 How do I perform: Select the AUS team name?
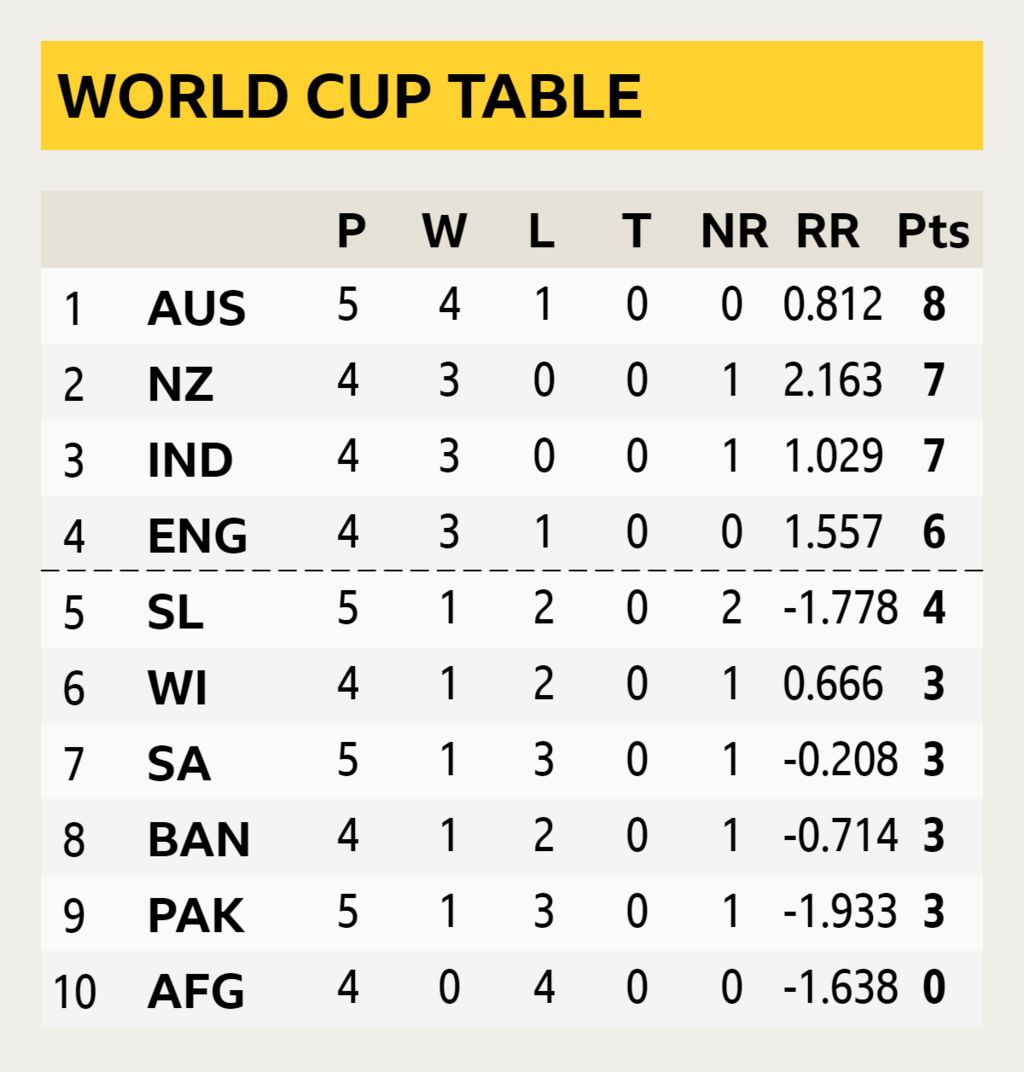pos(196,308)
